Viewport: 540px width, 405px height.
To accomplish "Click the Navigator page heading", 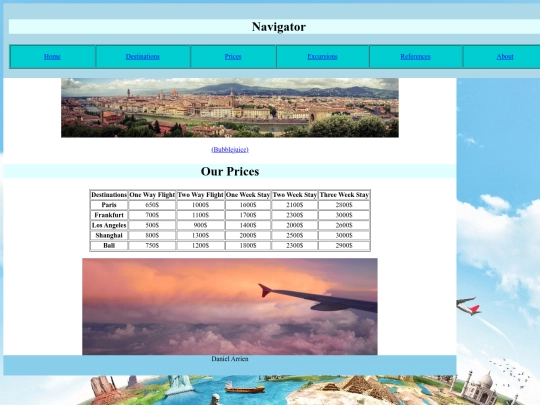I will point(279,27).
